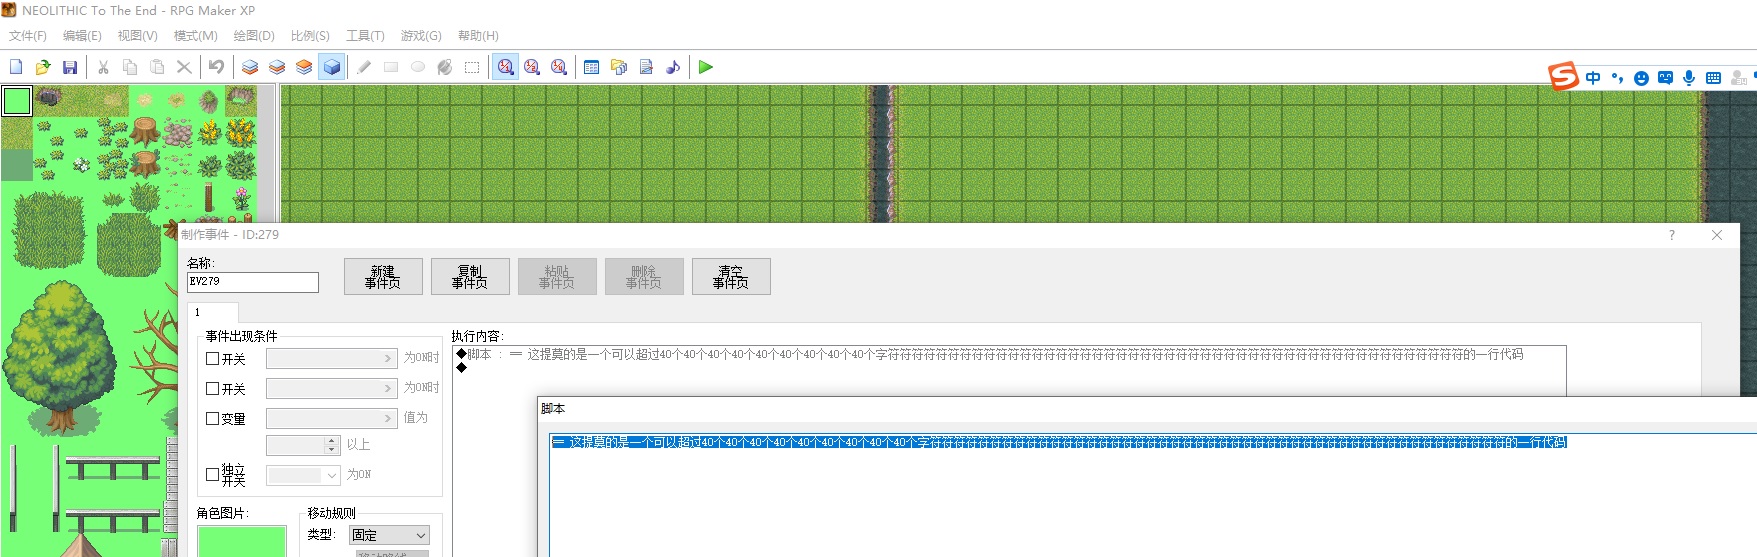The height and width of the screenshot is (557, 1757).
Task: Choose the dashed Select tool
Action: 472,67
